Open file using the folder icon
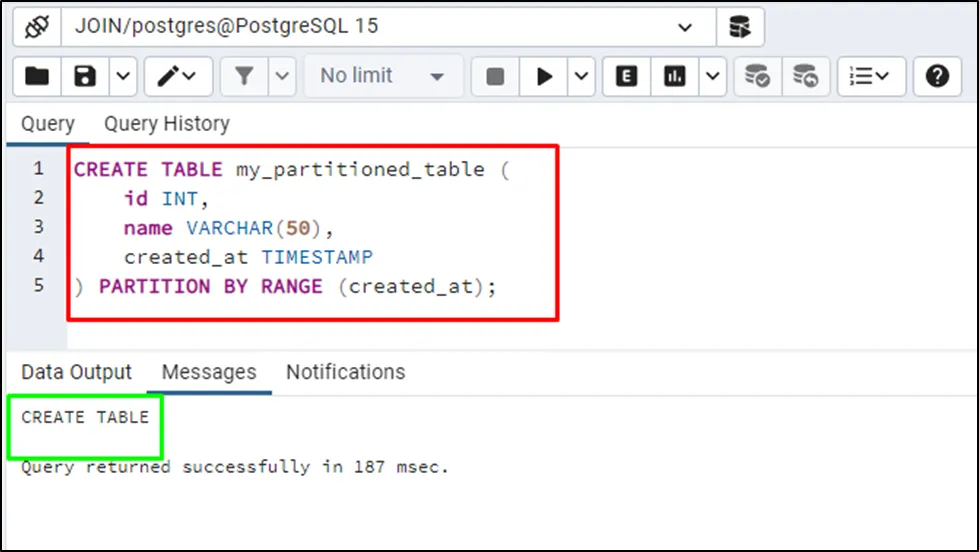979x552 pixels. pyautogui.click(x=37, y=76)
